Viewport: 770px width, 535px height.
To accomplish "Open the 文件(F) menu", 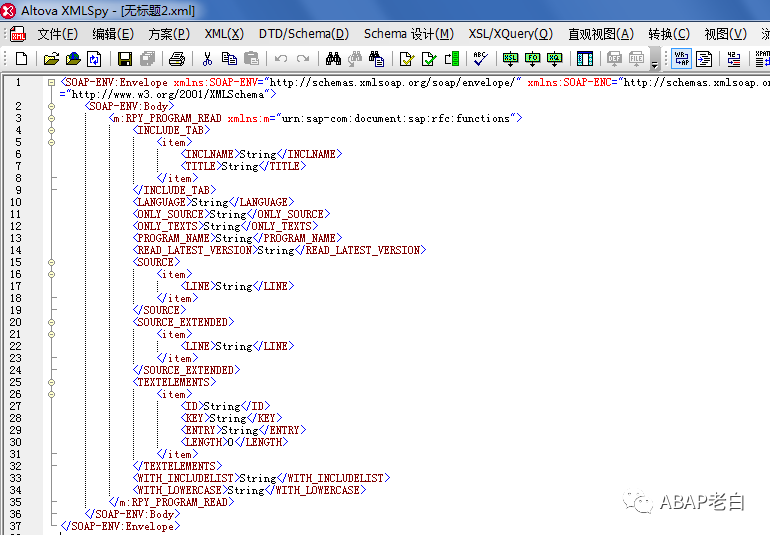I will click(57, 34).
